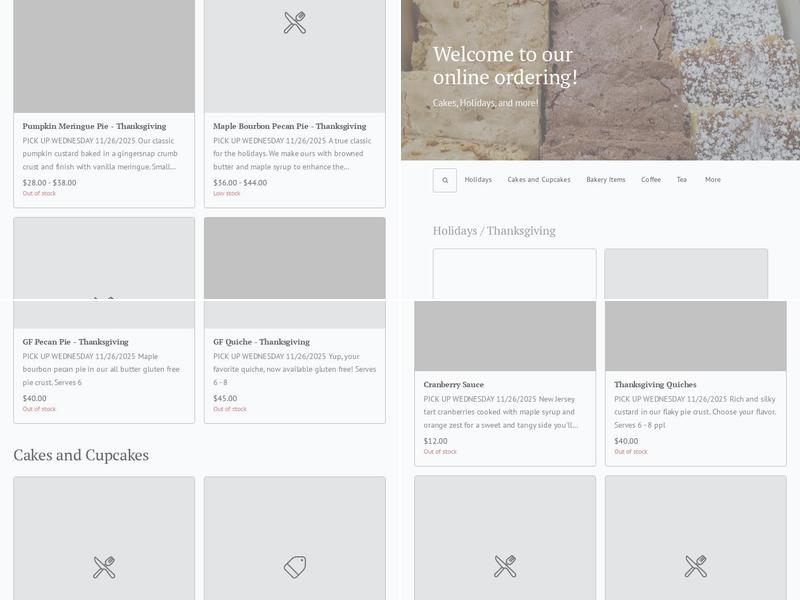Viewport: 800px width, 600px height.
Task: Go to Cakes and Cupcakes in navigation bar
Action: pyautogui.click(x=538, y=180)
